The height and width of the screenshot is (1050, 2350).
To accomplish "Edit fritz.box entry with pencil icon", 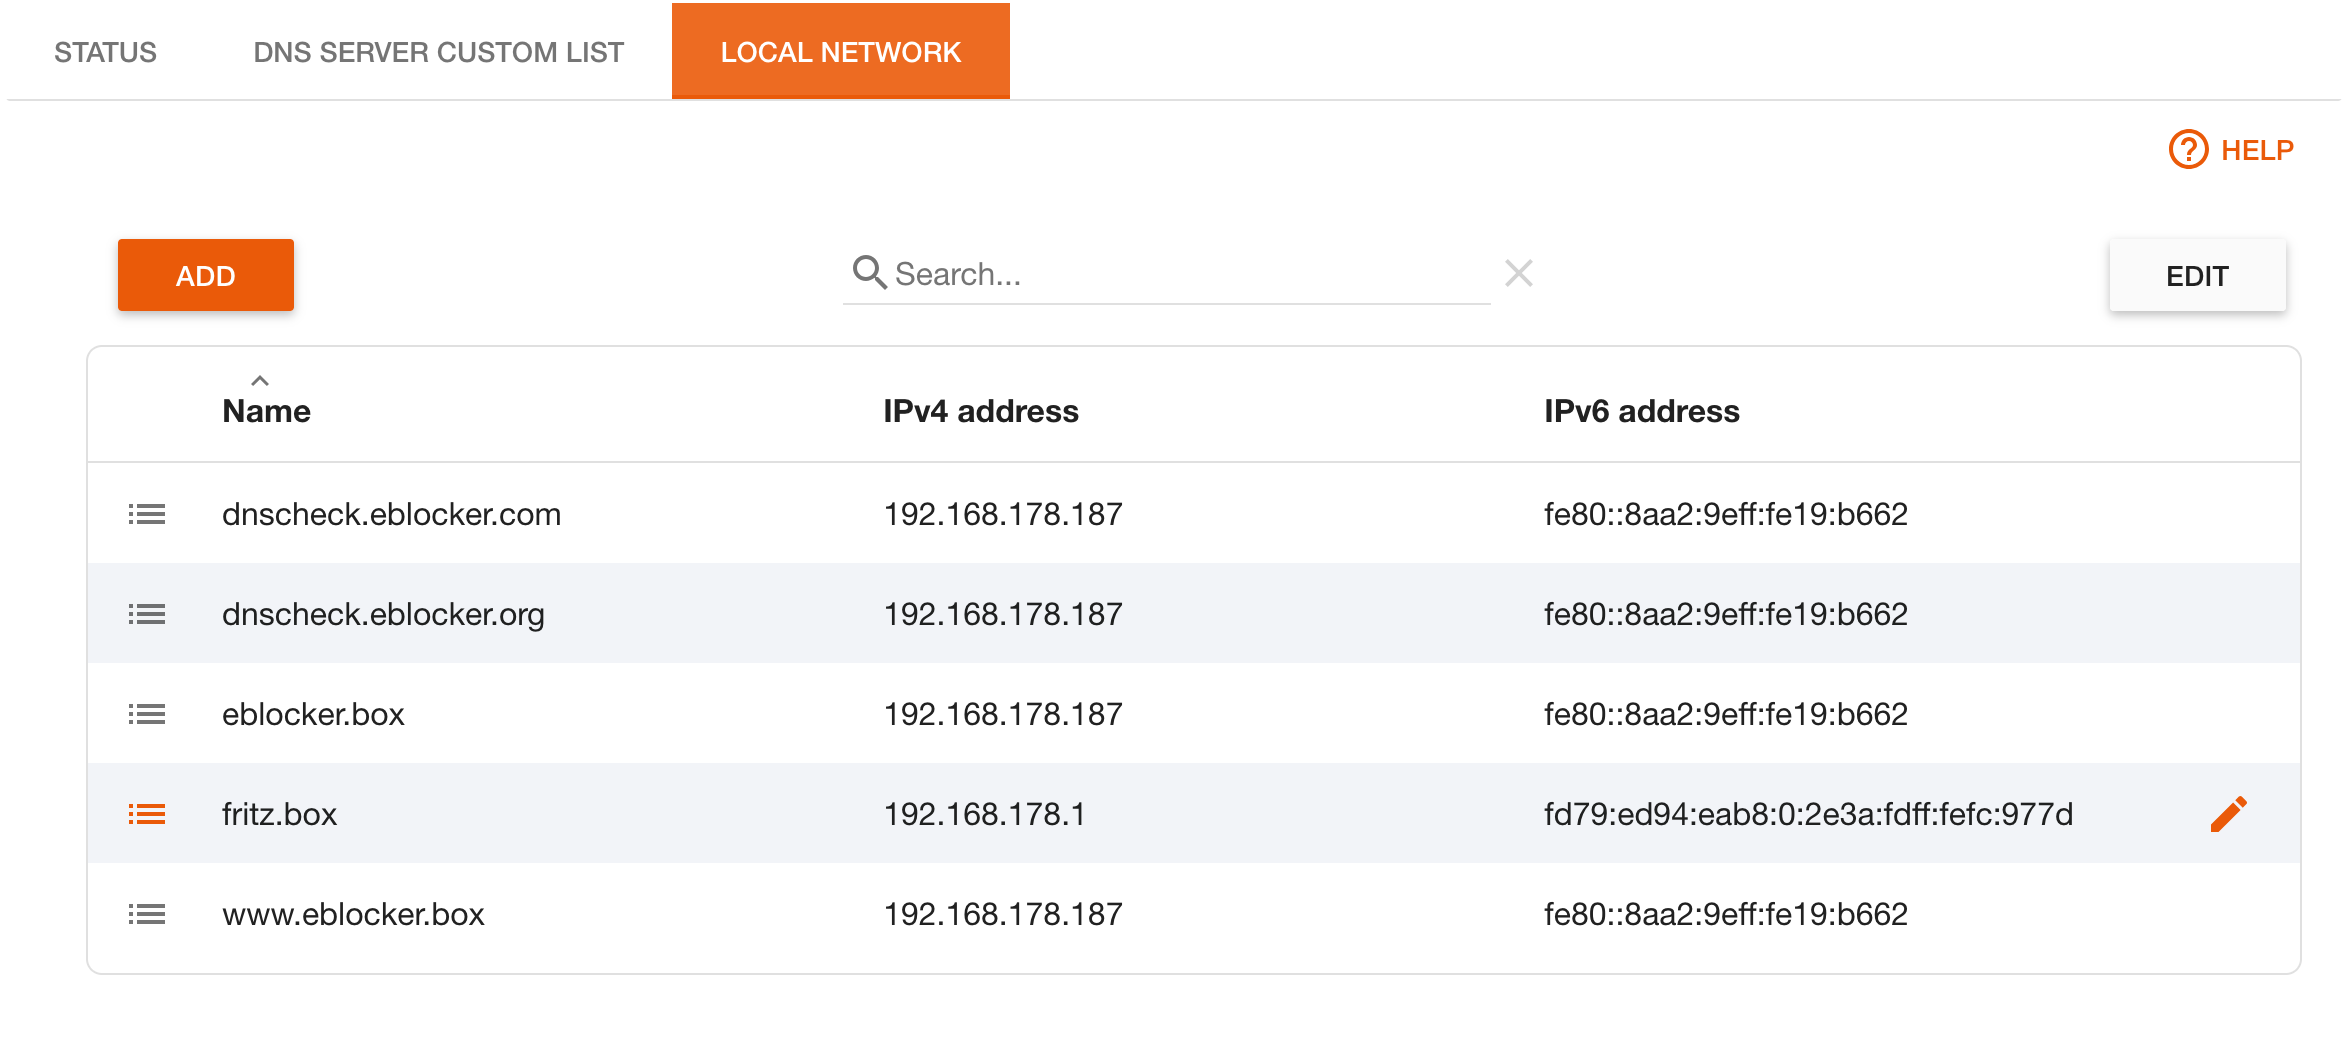I will point(2228,814).
